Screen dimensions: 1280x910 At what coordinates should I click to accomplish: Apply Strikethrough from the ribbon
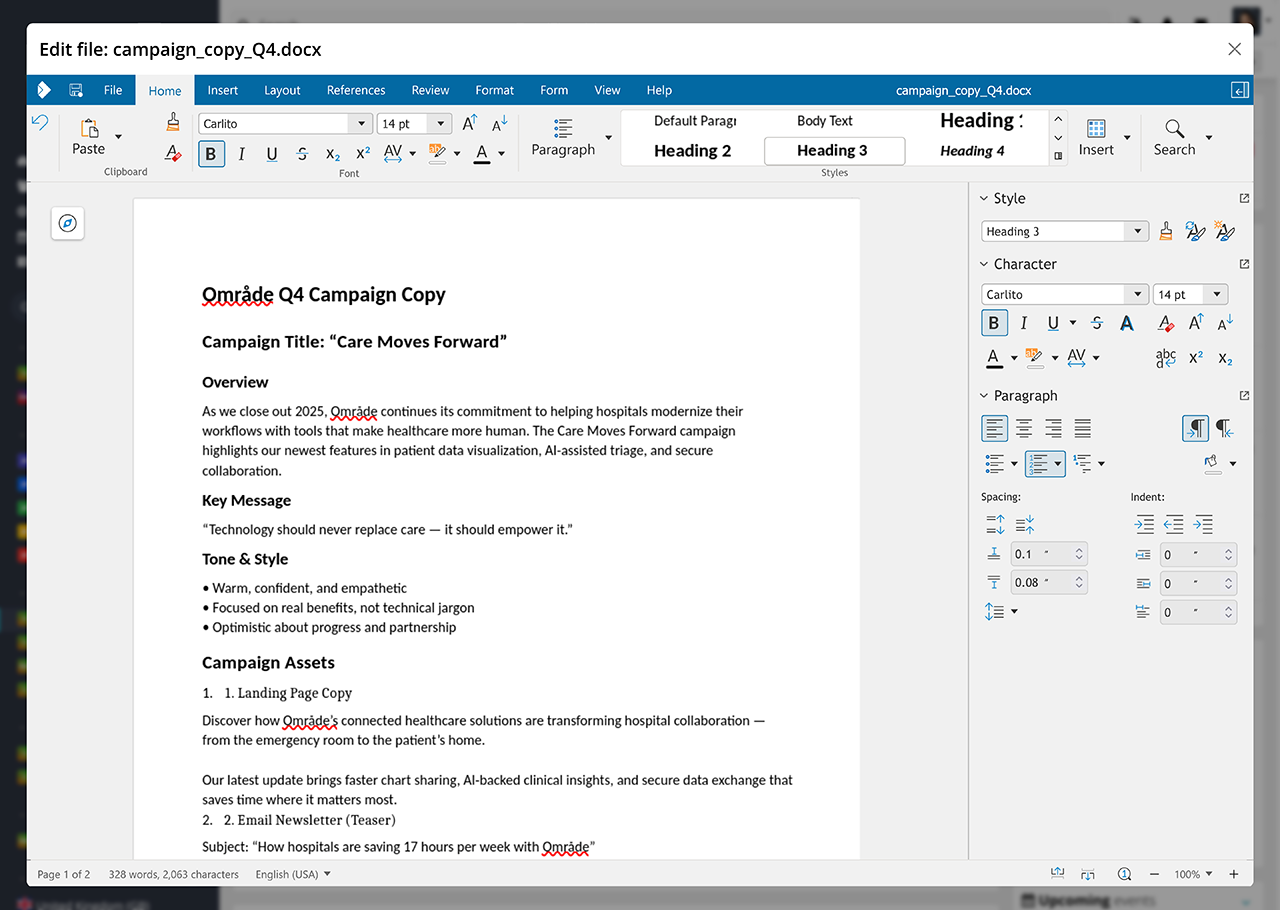[302, 154]
